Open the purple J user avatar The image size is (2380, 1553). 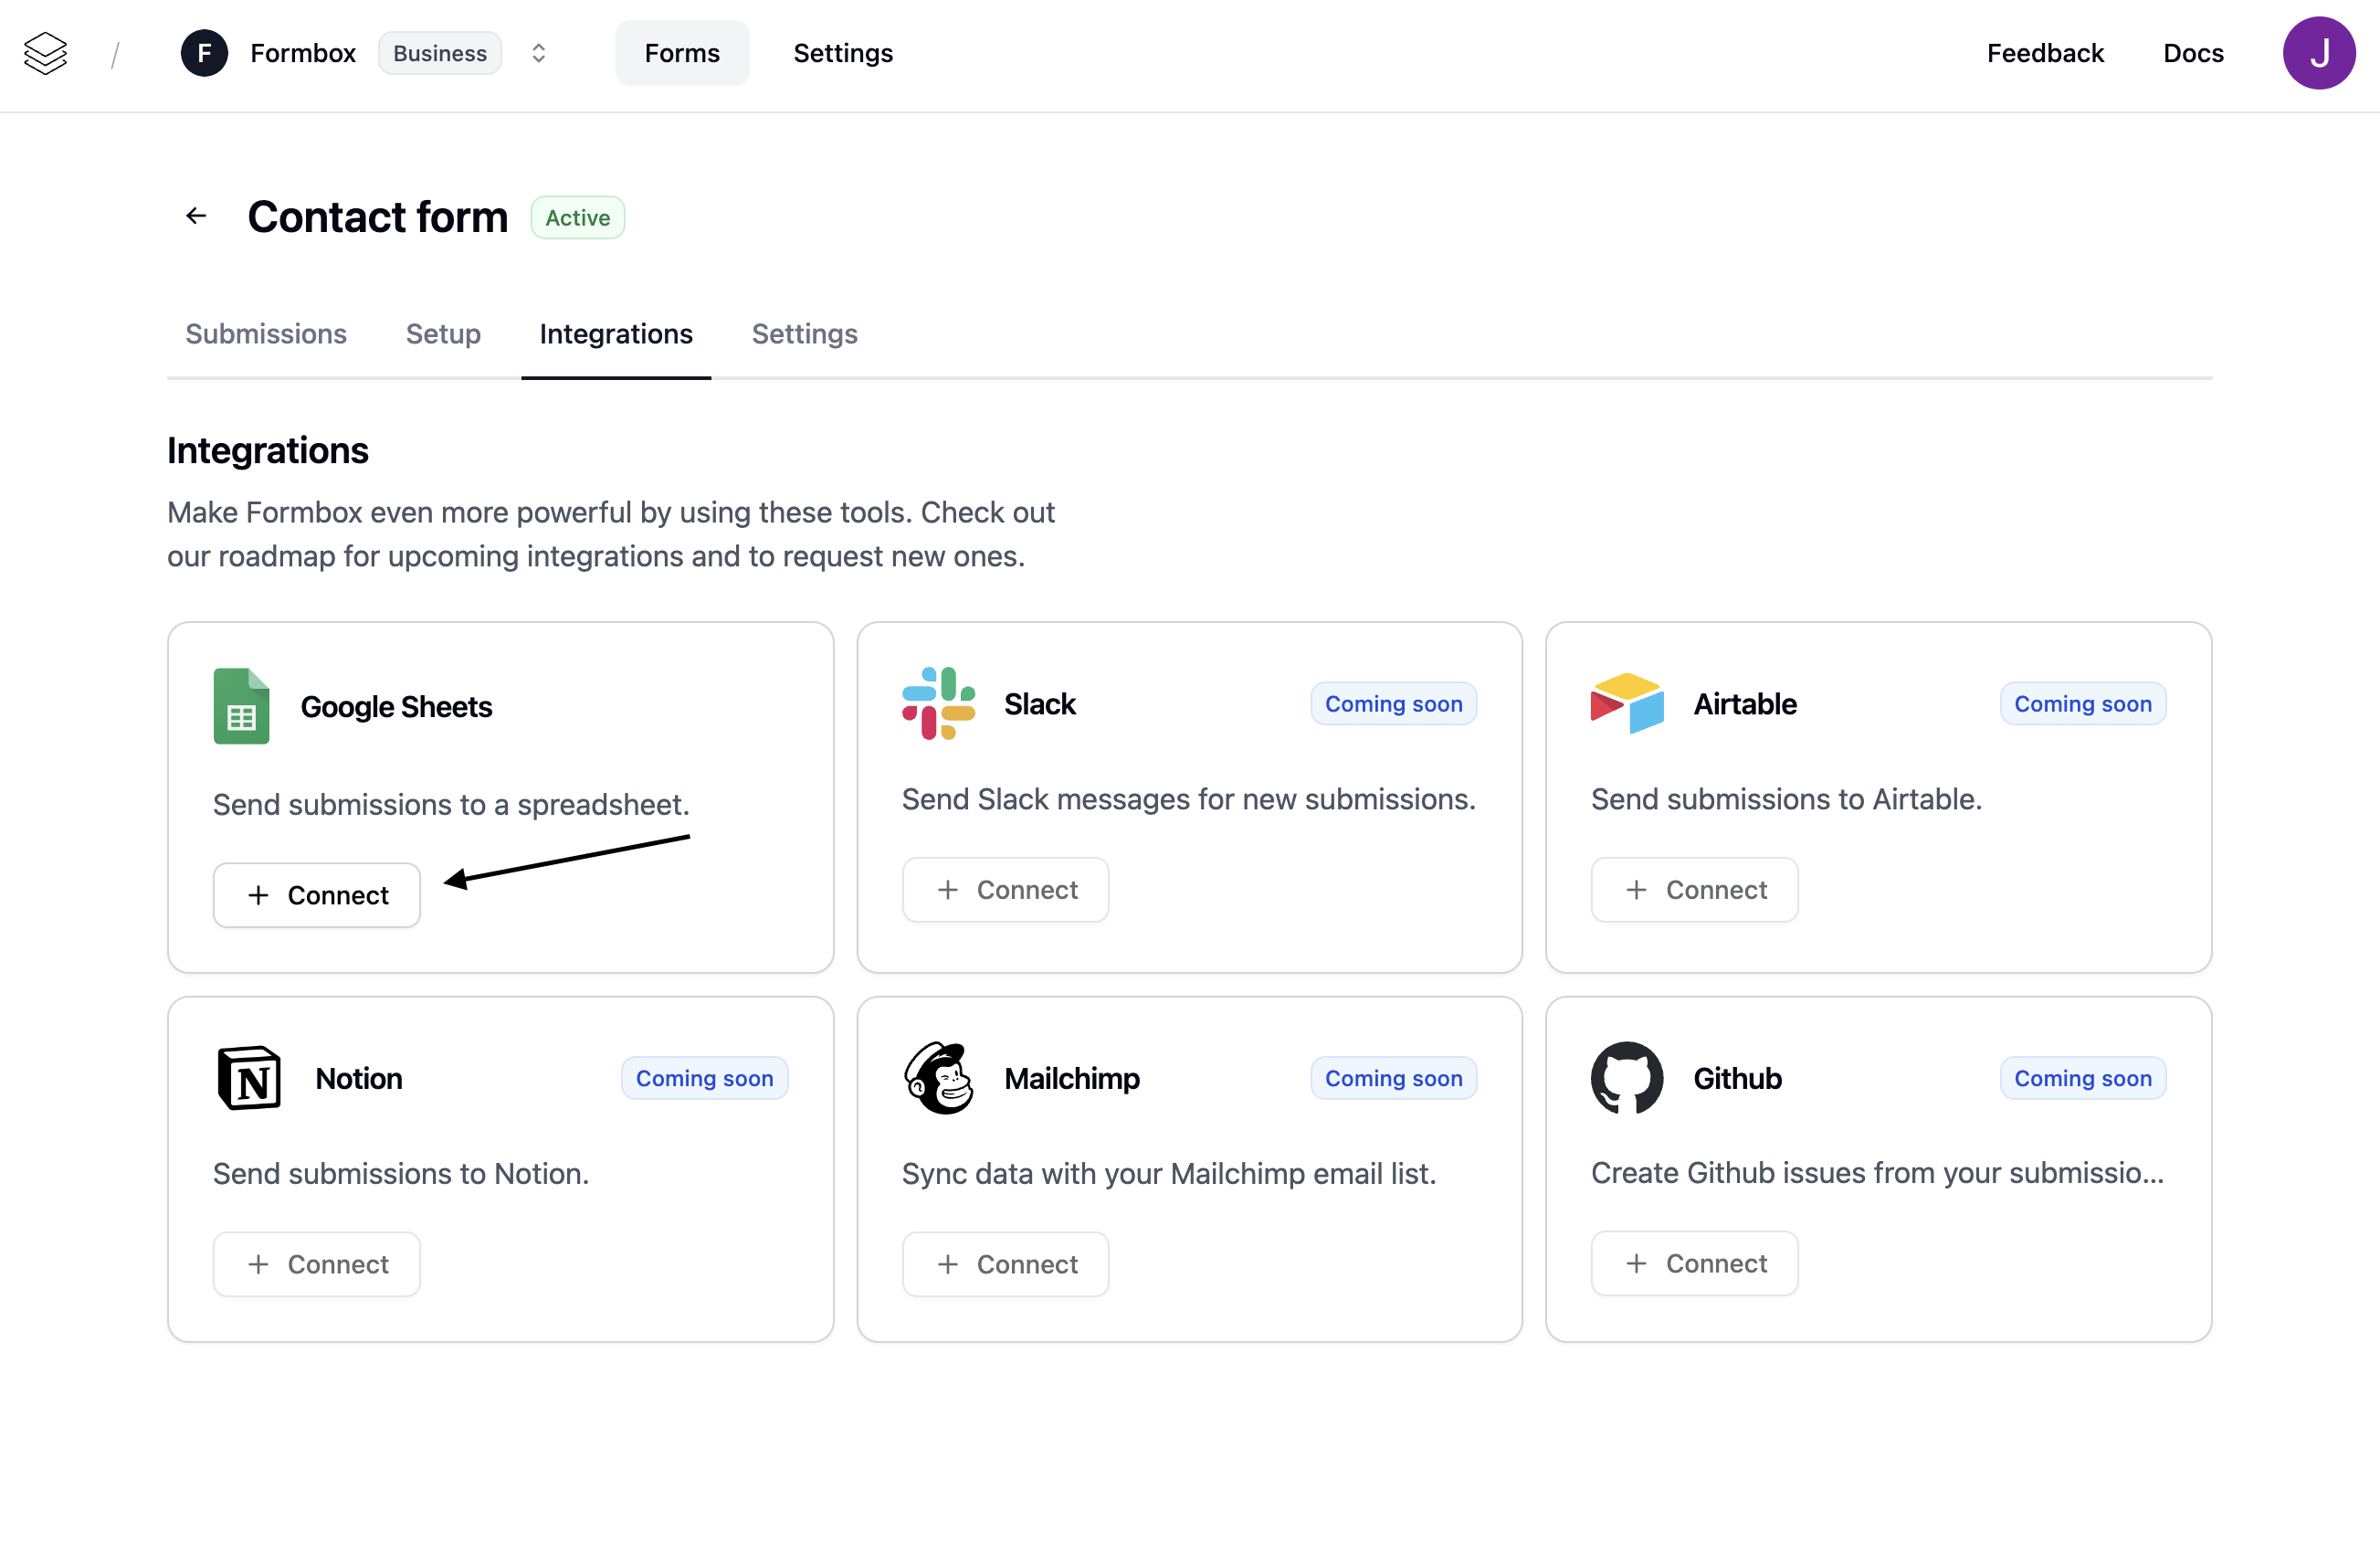tap(2318, 53)
